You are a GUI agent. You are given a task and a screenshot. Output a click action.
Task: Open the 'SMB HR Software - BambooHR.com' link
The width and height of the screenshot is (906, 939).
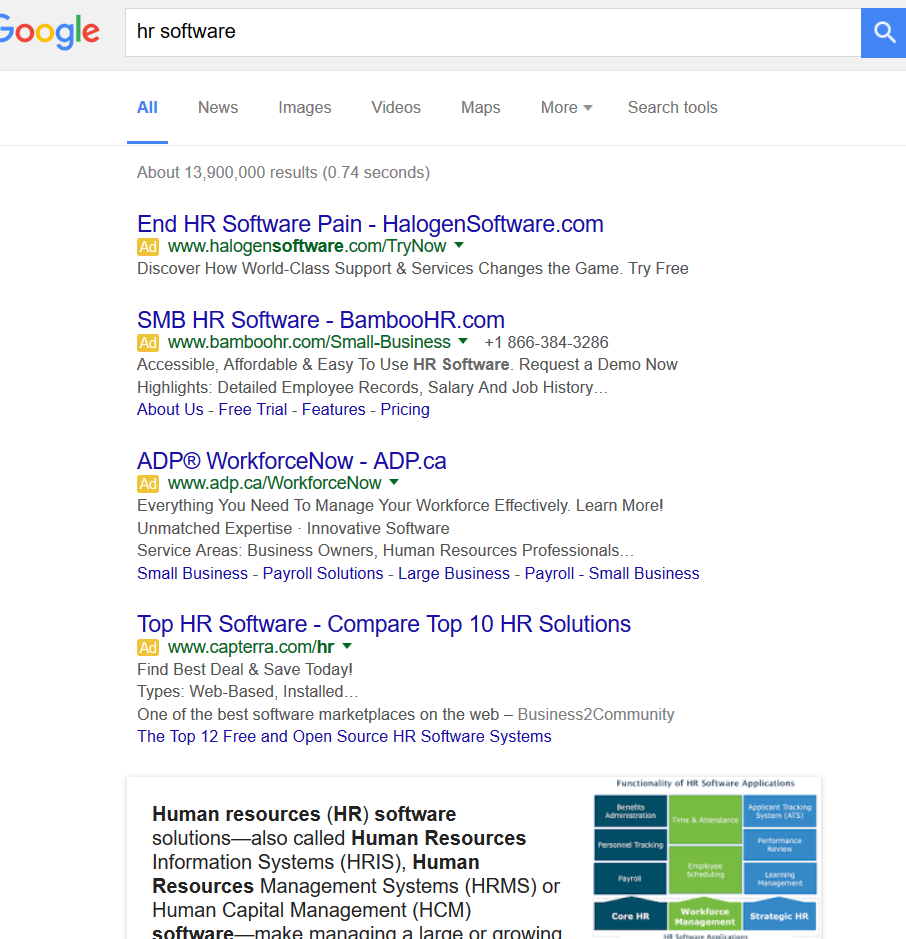click(x=321, y=320)
